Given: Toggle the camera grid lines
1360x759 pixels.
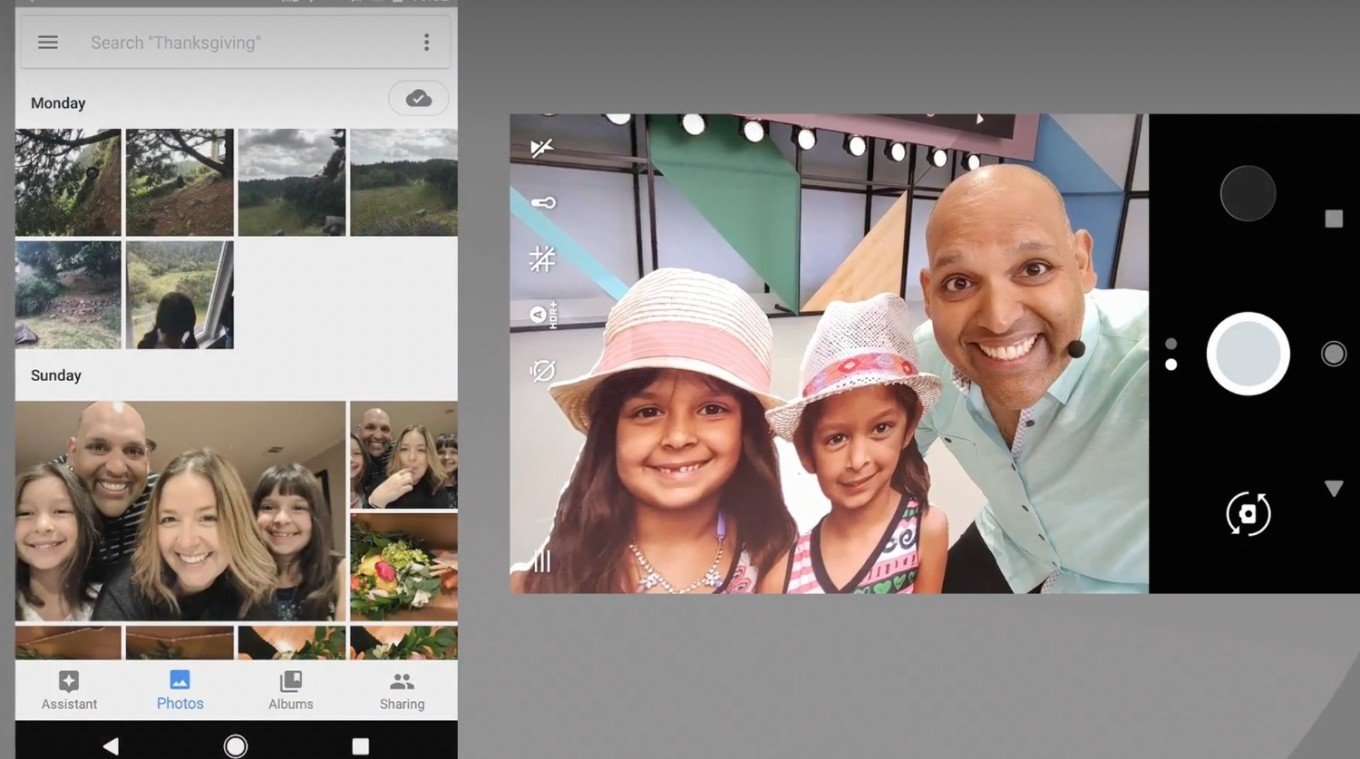Looking at the screenshot, I should pyautogui.click(x=542, y=259).
